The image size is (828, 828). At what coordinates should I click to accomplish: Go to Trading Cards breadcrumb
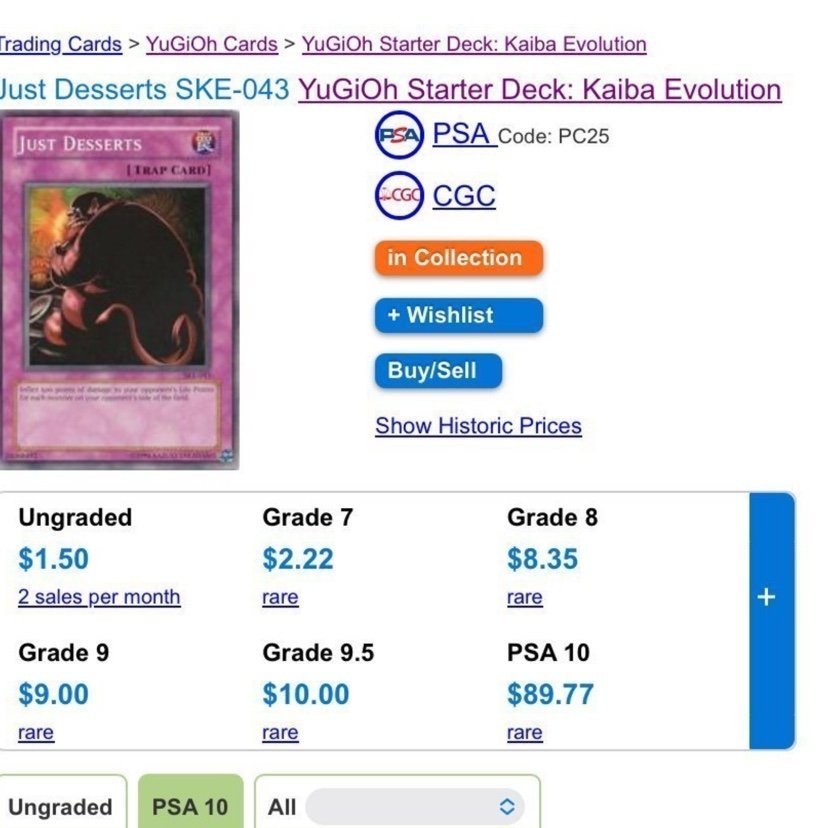(x=60, y=44)
